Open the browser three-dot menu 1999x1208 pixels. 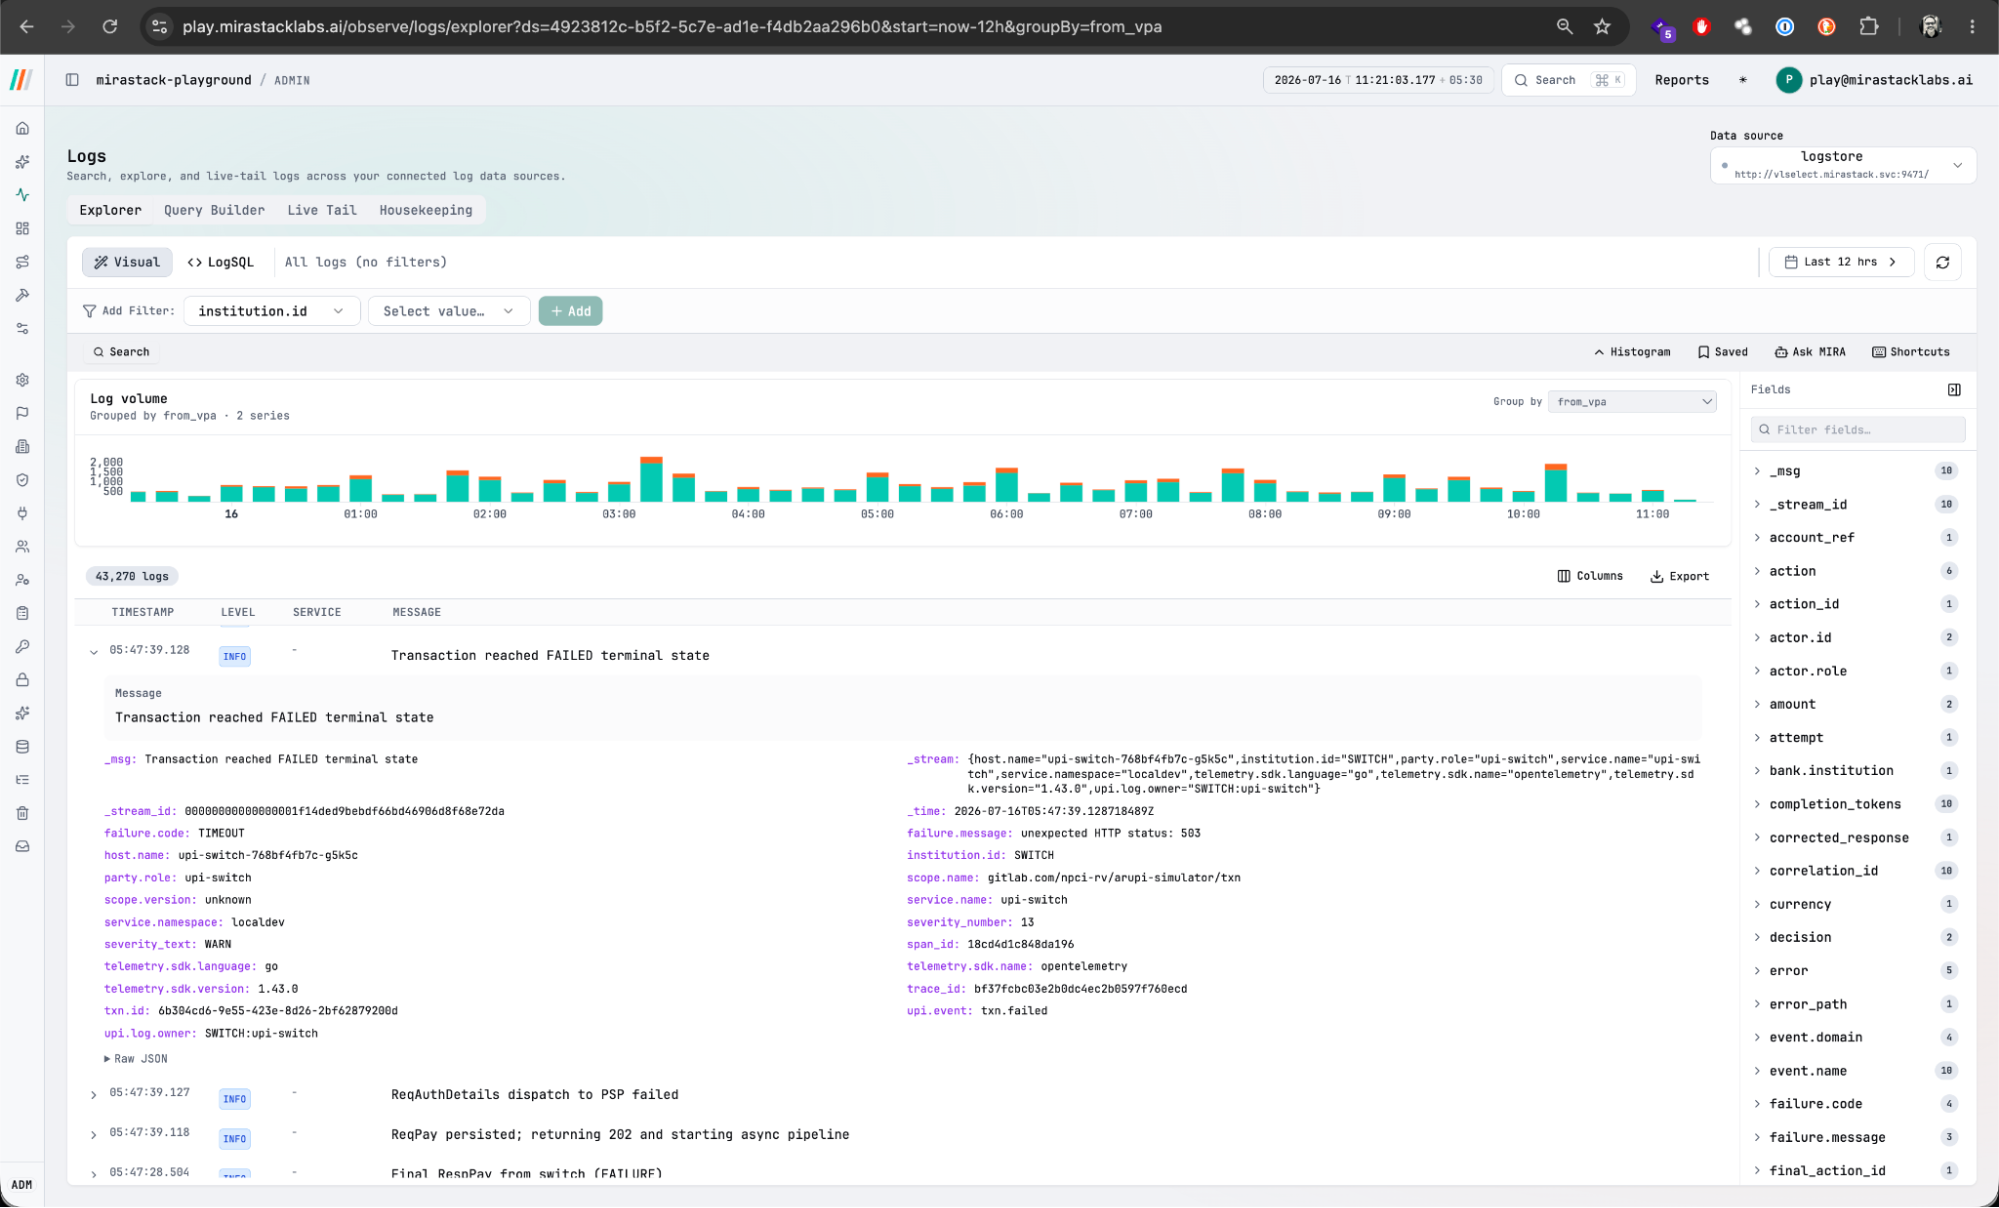click(x=1972, y=27)
